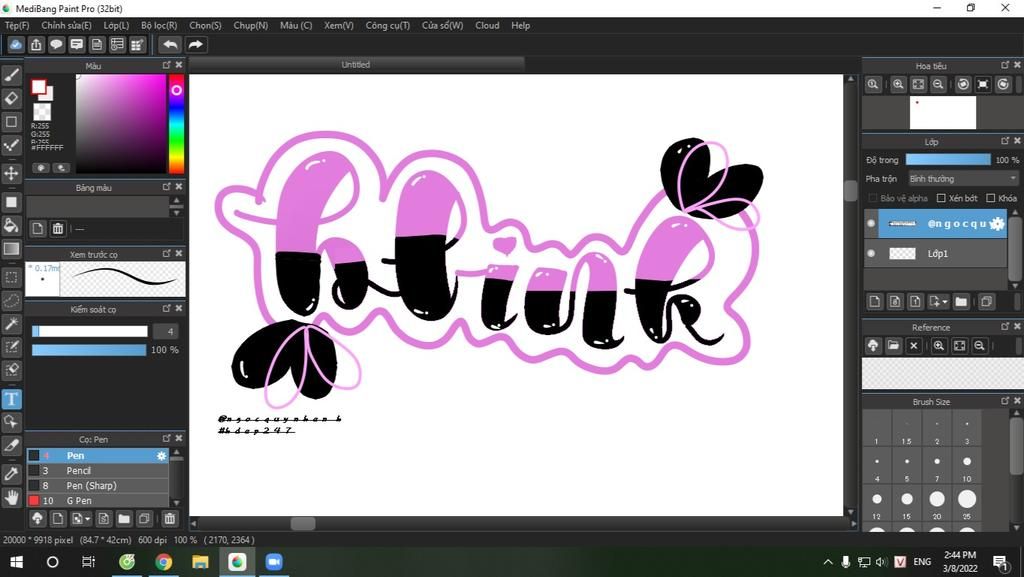This screenshot has width=1024, height=577.
Task: Open the Bộ lọc(R) menu
Action: pos(159,25)
